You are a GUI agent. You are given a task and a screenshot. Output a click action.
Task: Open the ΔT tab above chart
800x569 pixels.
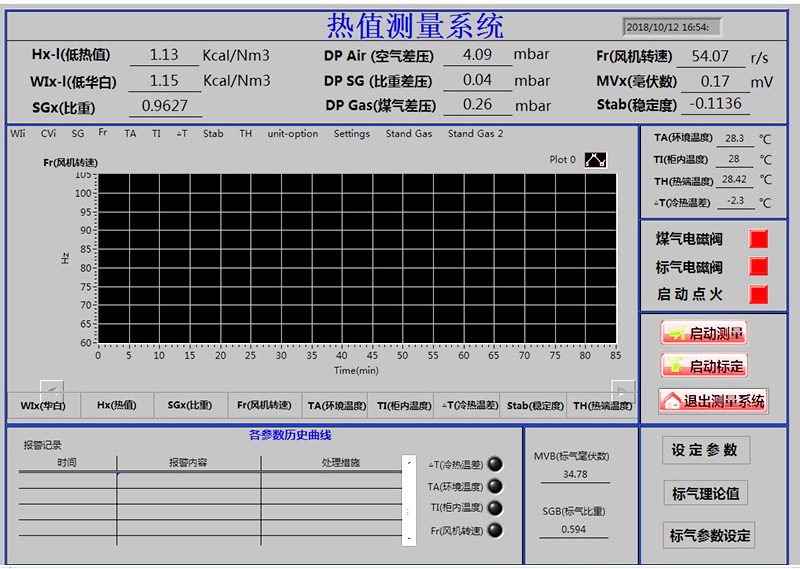coord(182,134)
